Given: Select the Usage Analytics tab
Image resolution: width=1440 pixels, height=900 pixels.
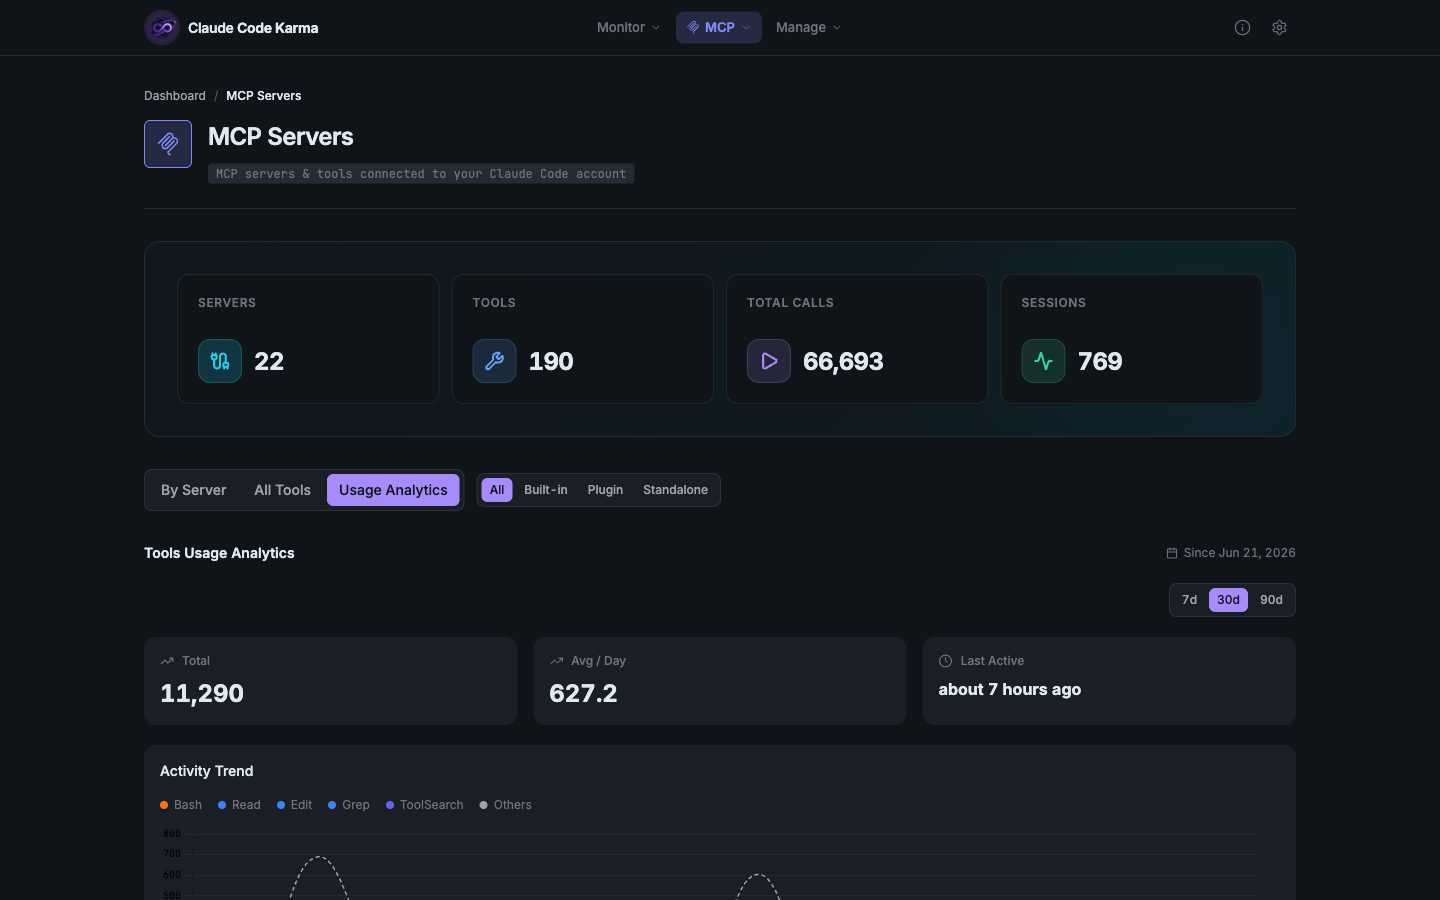Looking at the screenshot, I should (x=393, y=490).
